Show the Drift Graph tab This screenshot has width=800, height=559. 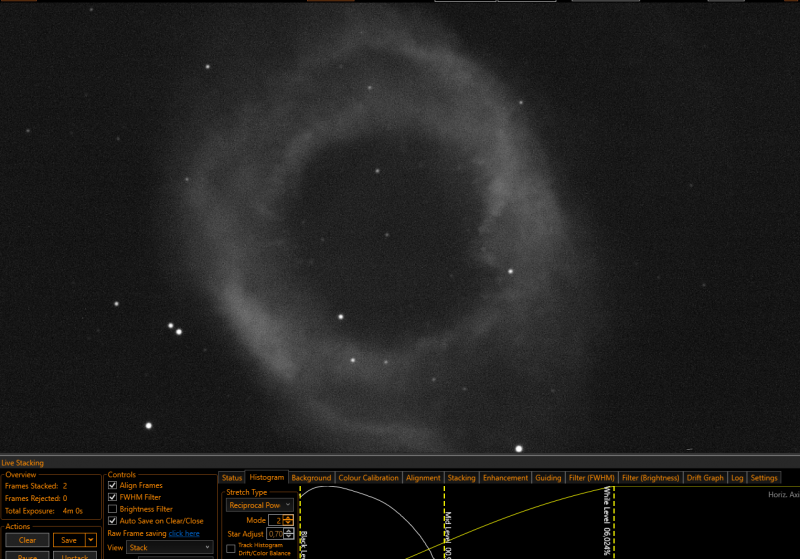pyautogui.click(x=705, y=478)
